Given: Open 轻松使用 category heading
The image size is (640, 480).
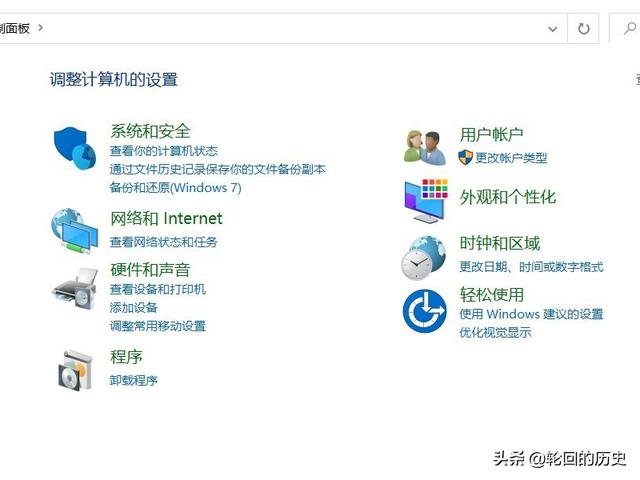Looking at the screenshot, I should point(491,294).
